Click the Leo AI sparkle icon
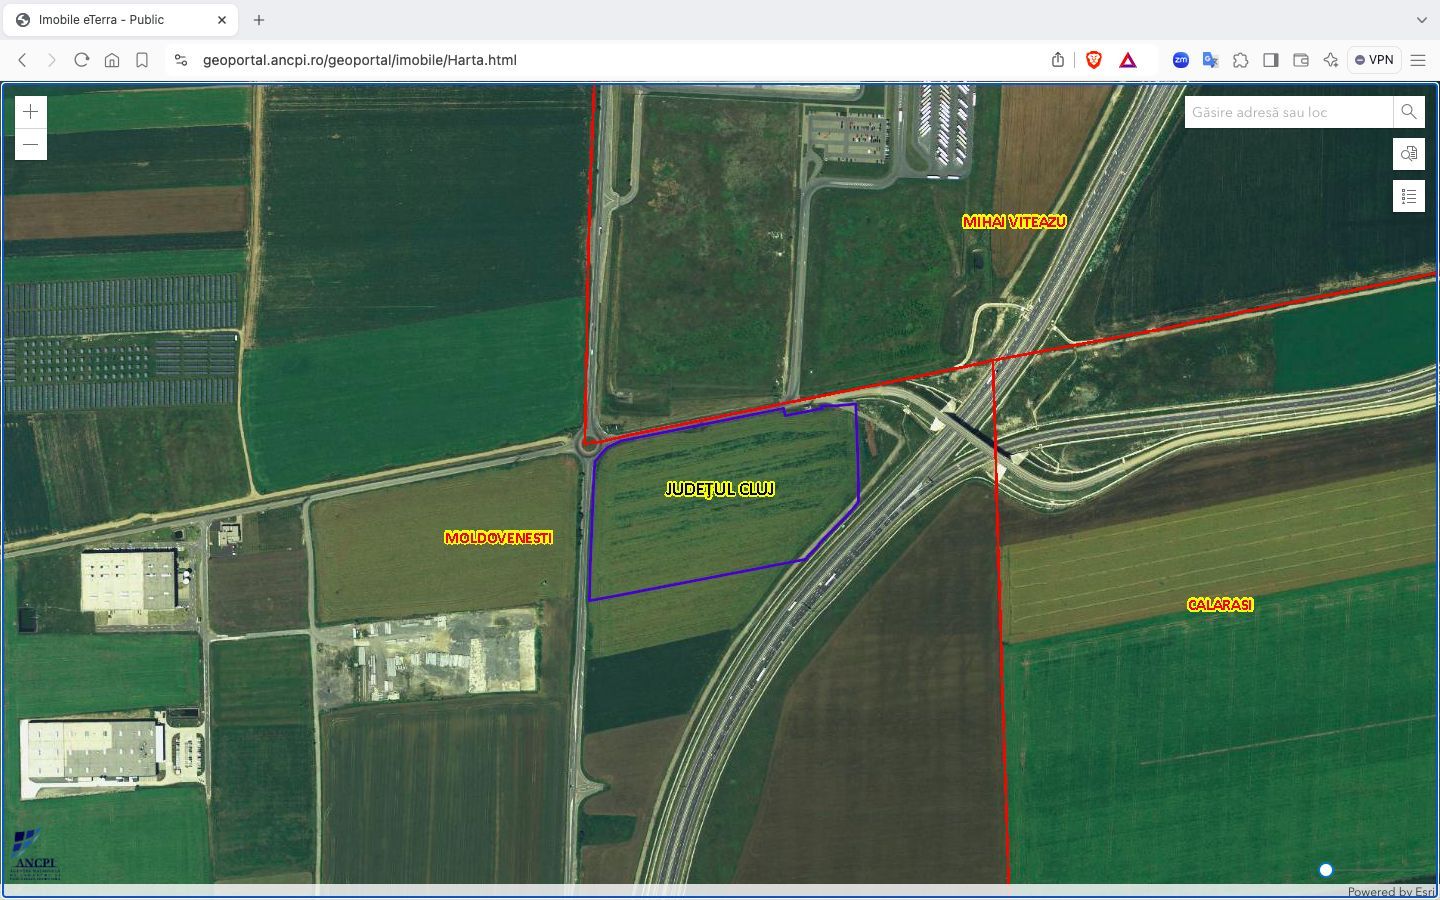1440x900 pixels. coord(1330,60)
